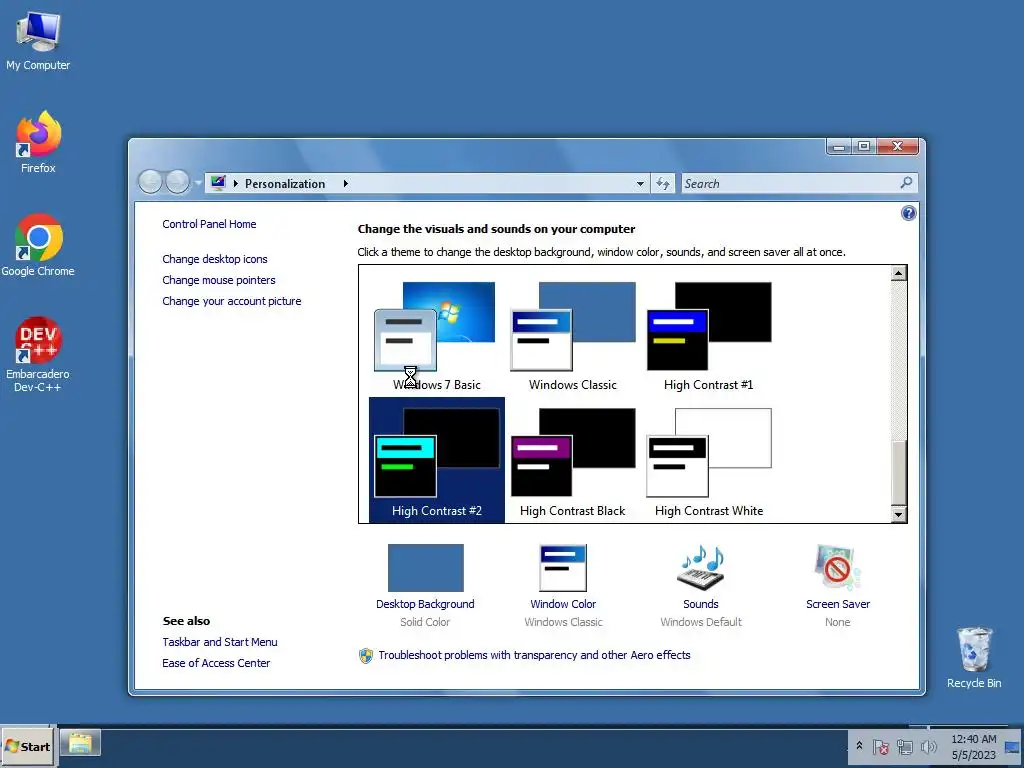Click the search magnifier icon
This screenshot has height=768, width=1024.
pyautogui.click(x=906, y=184)
